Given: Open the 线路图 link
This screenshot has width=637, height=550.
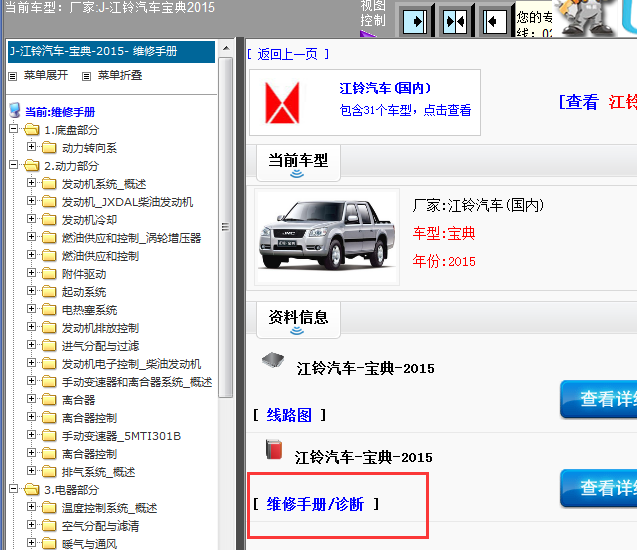Looking at the screenshot, I should click(289, 415).
